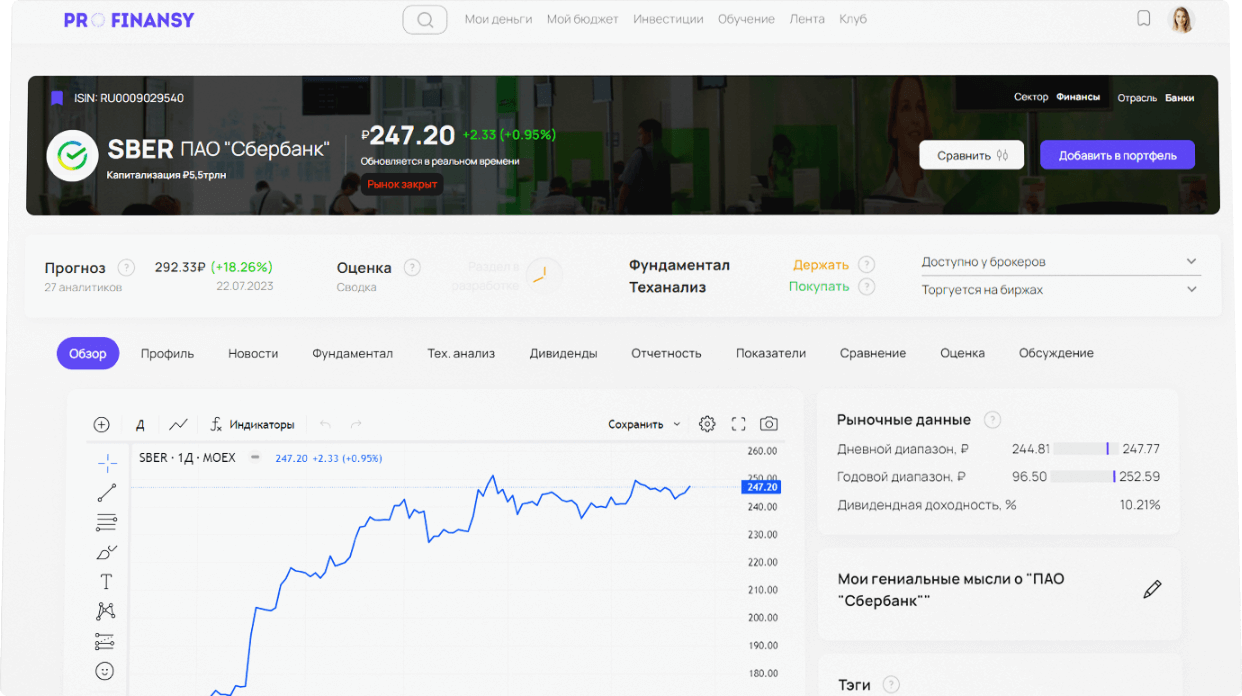Expand Доступно у брокеров dropdown
This screenshot has height=696, width=1242.
1061,262
